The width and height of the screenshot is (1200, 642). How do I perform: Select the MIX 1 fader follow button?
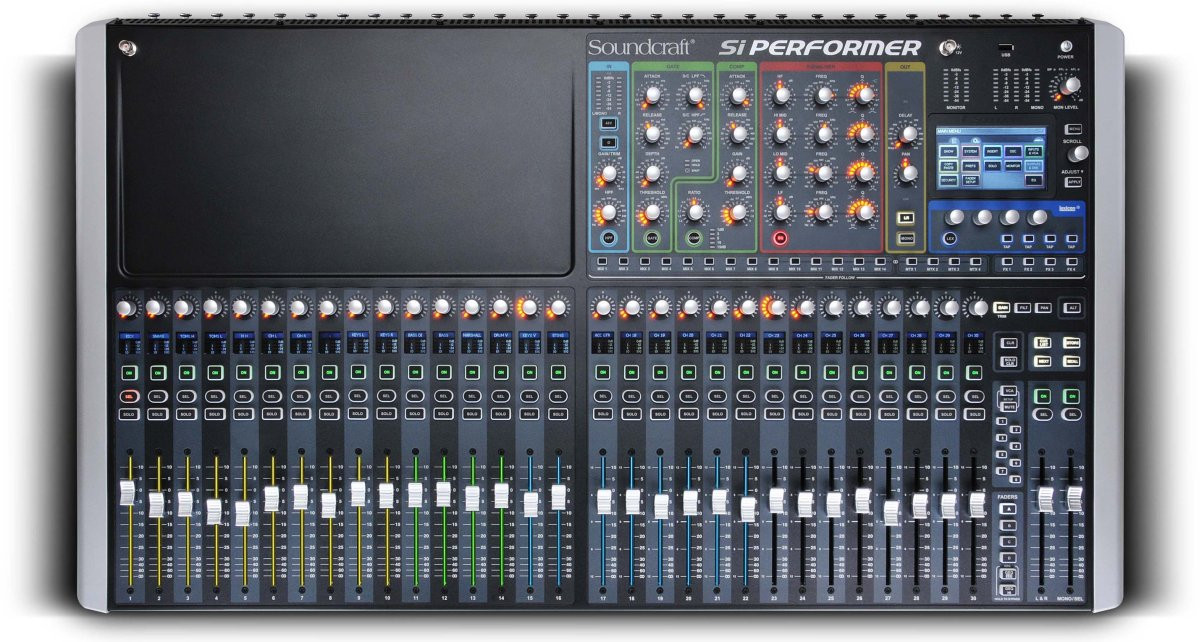point(603,261)
